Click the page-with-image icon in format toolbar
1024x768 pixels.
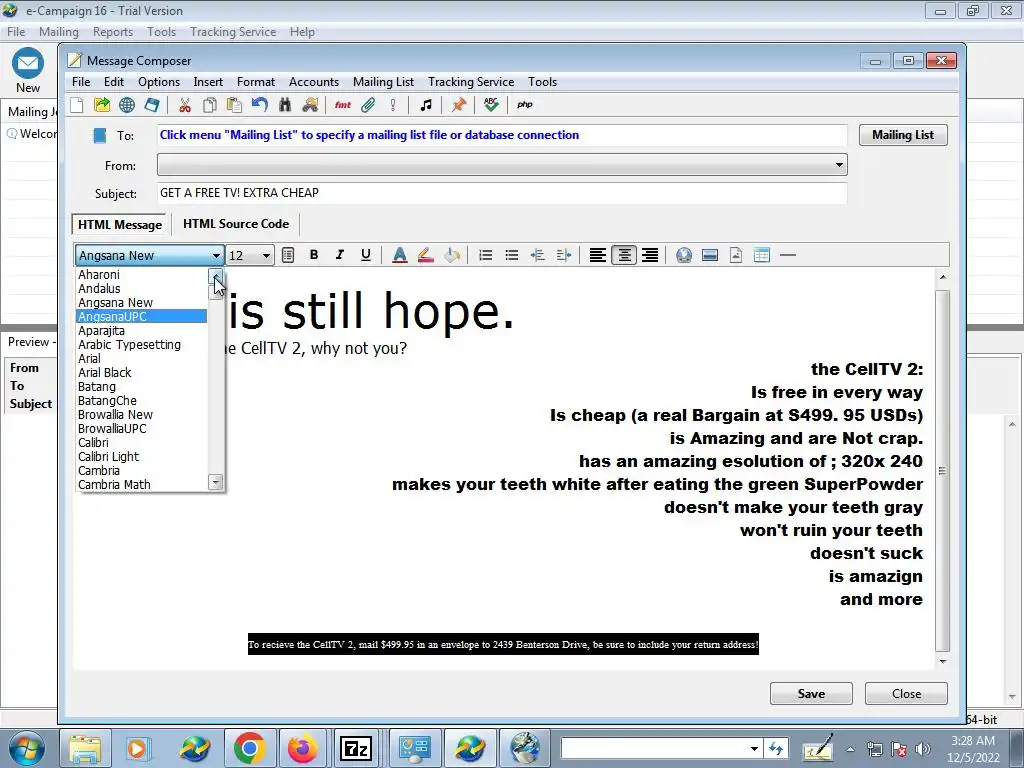[x=736, y=255]
